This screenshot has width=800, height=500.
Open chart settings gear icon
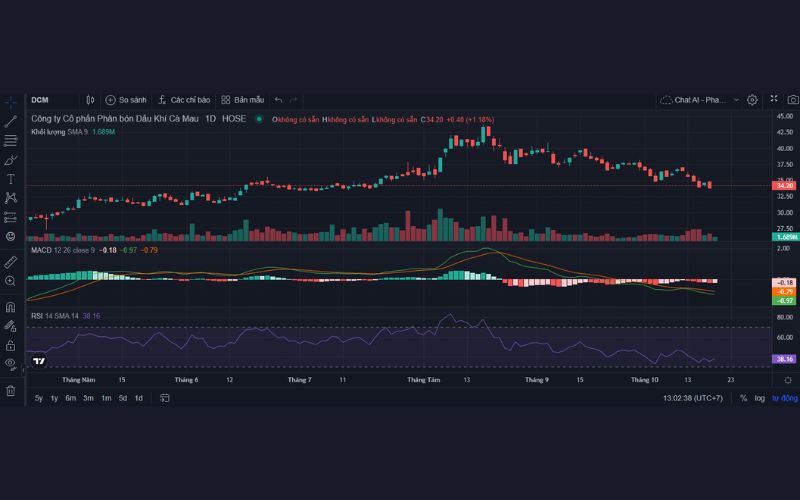[x=752, y=100]
